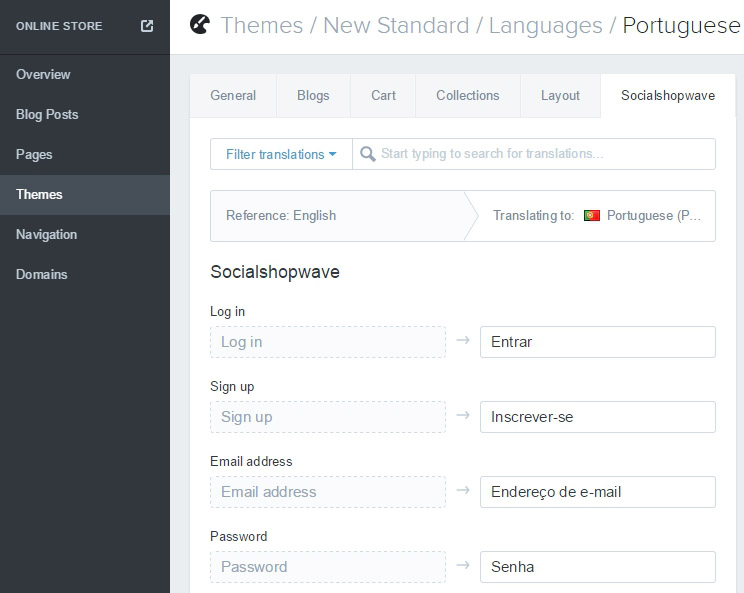Click the Languages breadcrumb link

pos(546,25)
